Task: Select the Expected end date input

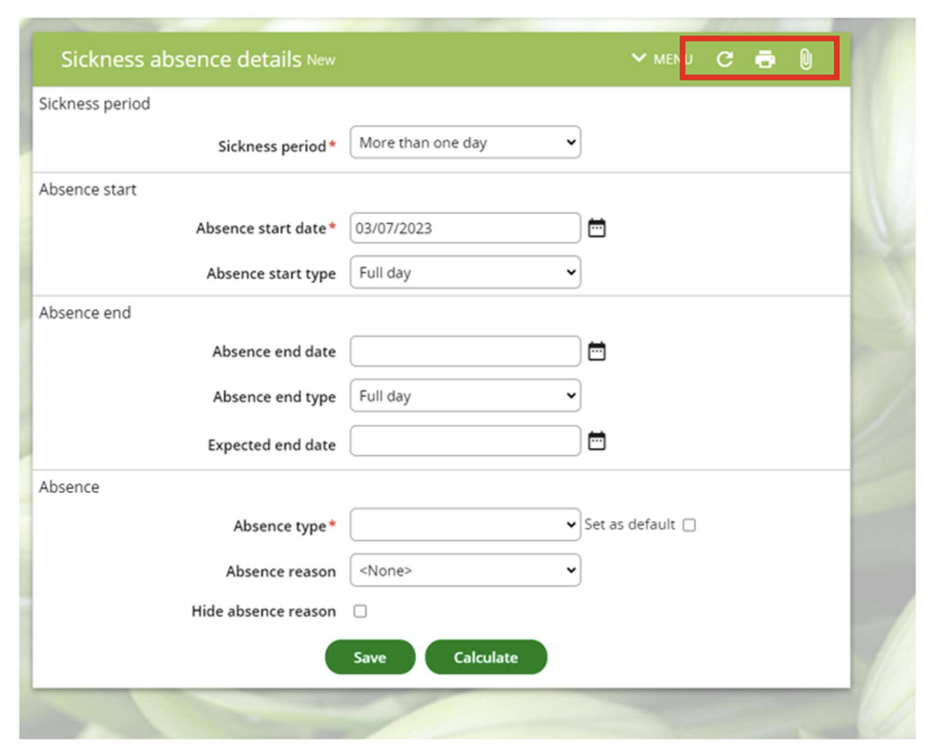Action: [x=465, y=441]
